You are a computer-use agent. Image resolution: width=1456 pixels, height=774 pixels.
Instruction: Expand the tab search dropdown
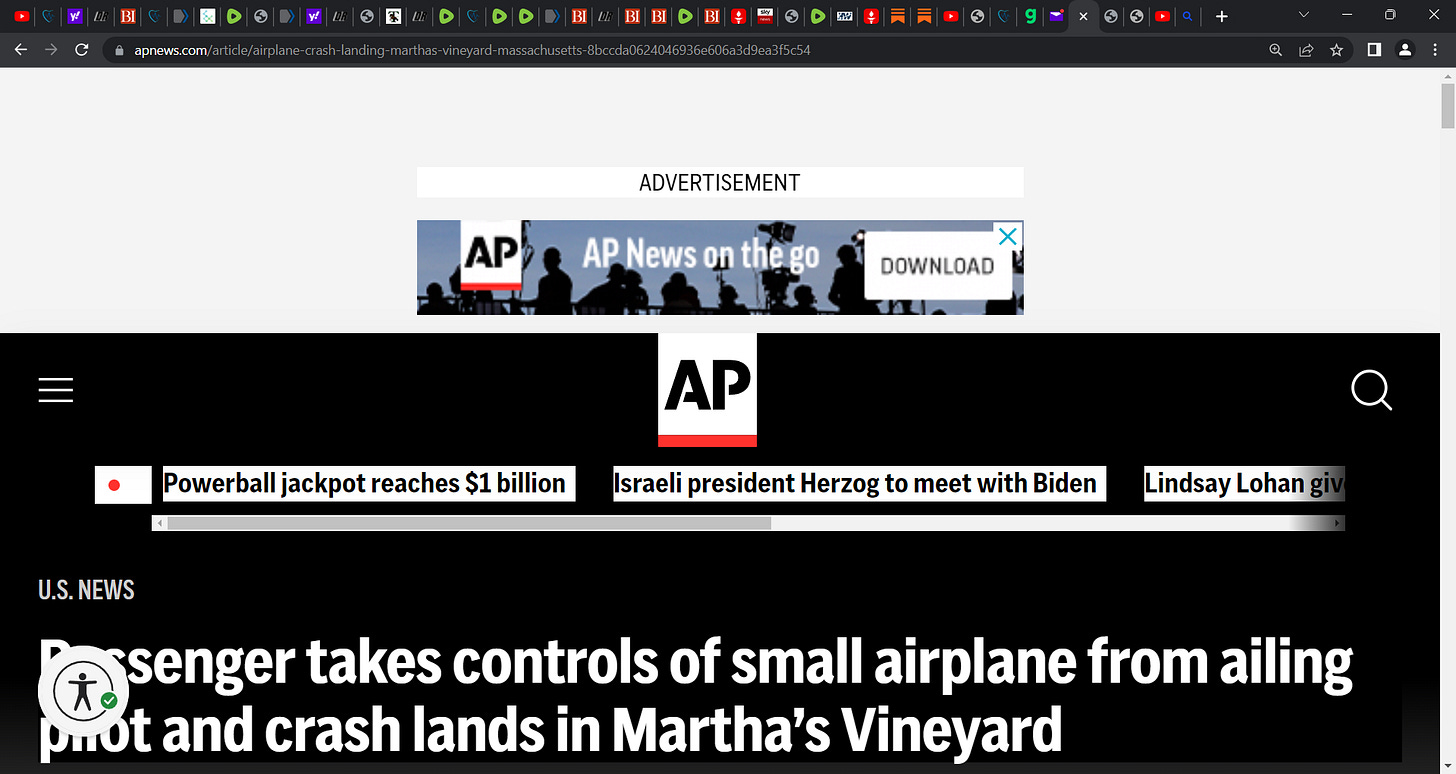[x=1303, y=15]
